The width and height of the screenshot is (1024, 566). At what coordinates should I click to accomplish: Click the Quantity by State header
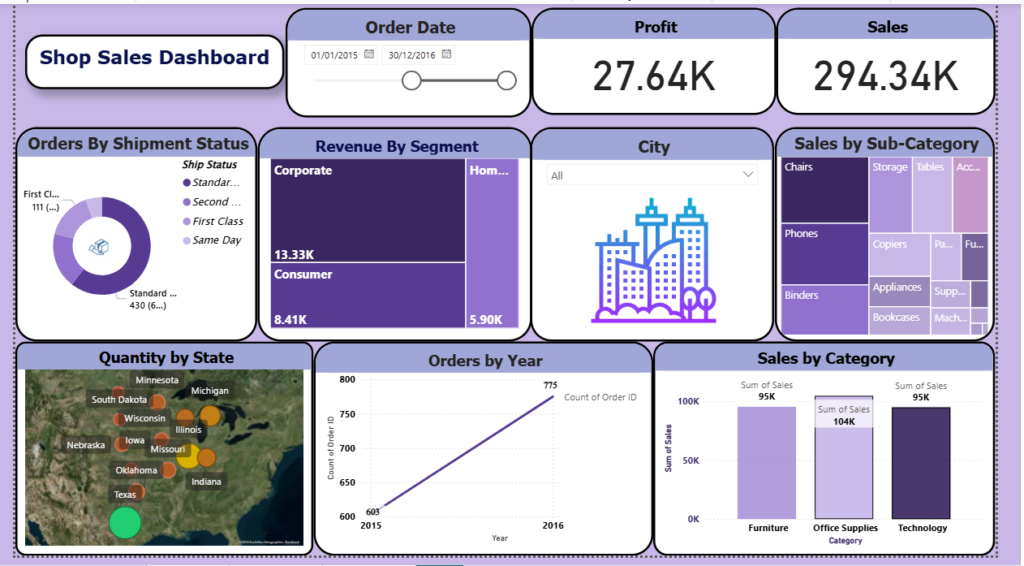[x=166, y=358]
